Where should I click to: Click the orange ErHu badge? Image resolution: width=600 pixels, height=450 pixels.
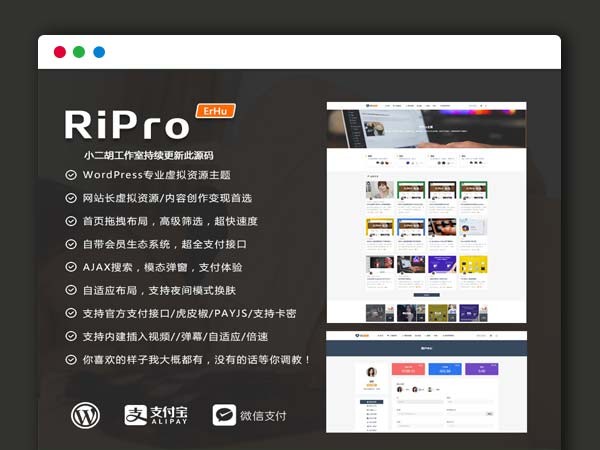click(215, 110)
